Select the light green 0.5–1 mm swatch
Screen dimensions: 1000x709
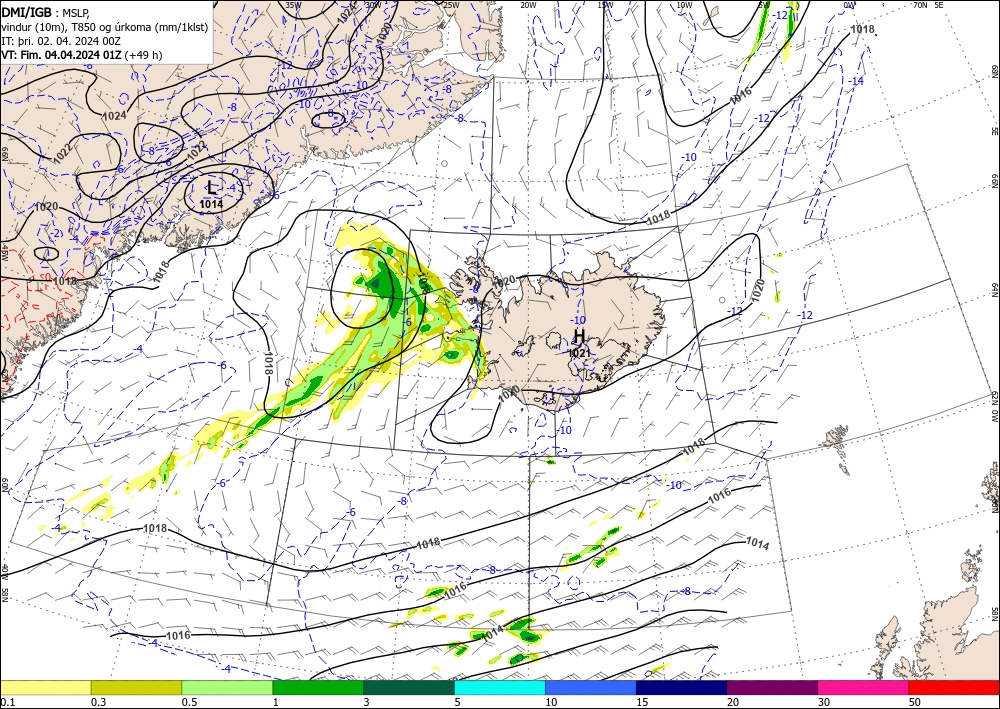(x=227, y=687)
